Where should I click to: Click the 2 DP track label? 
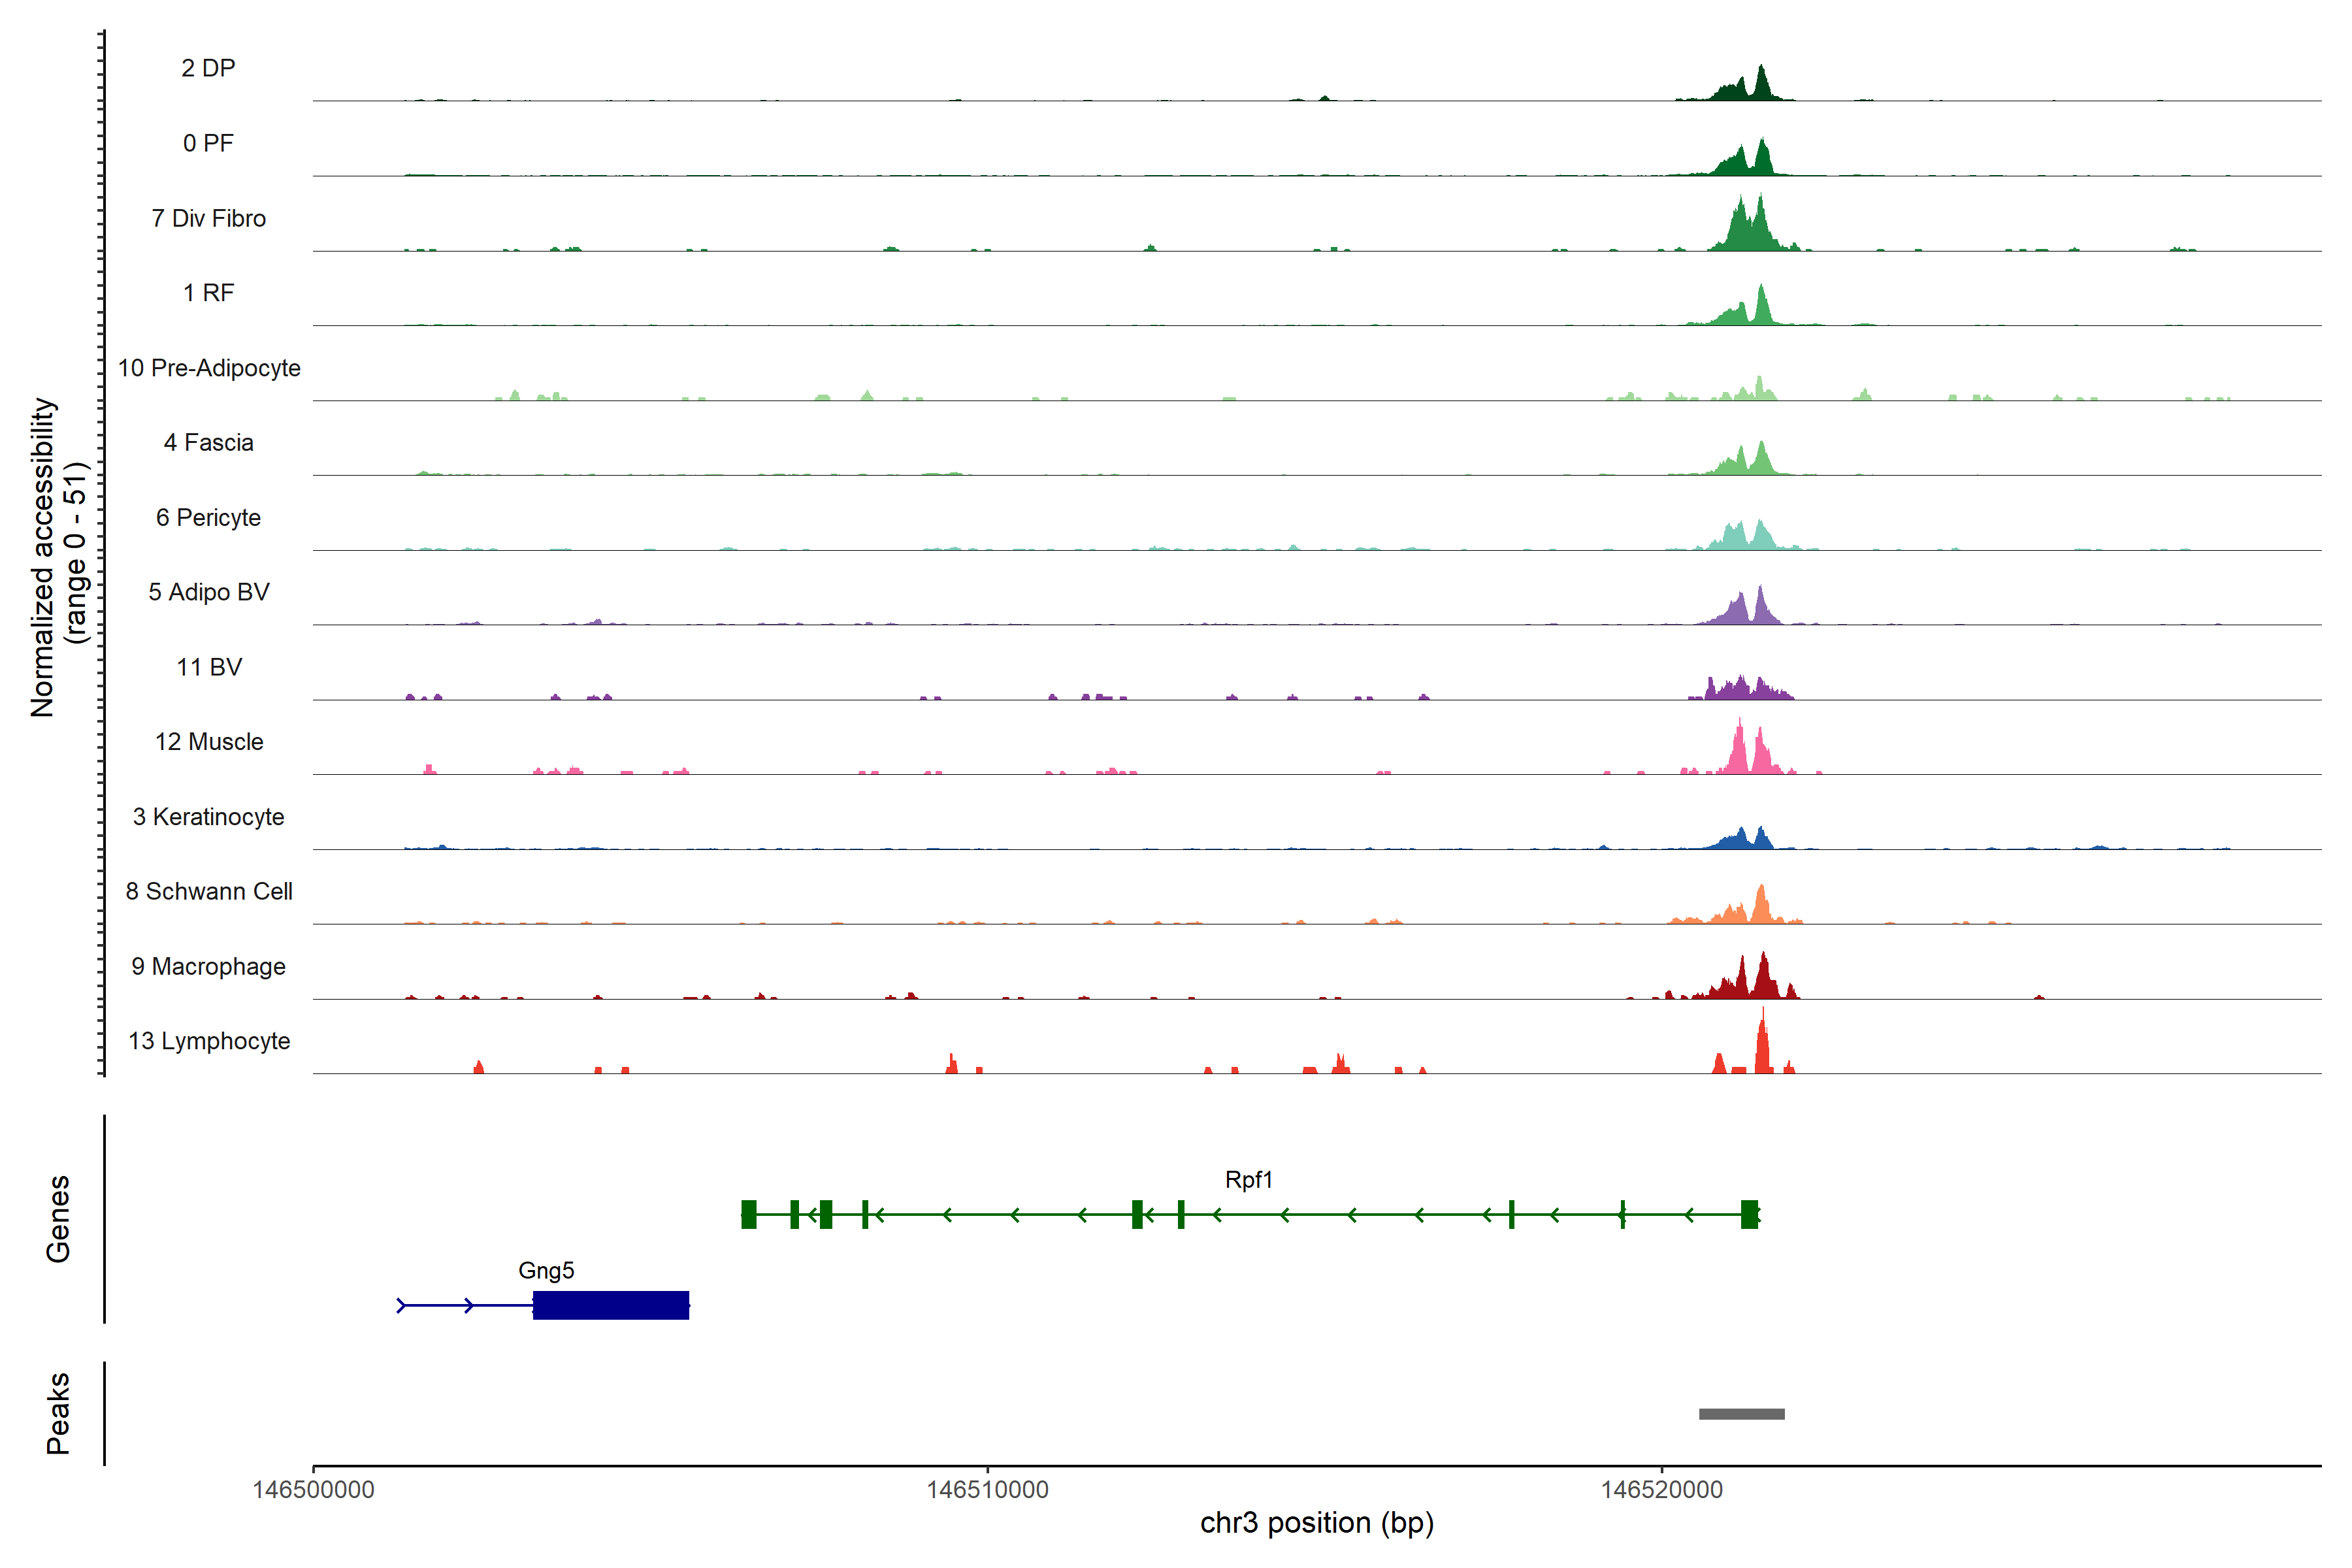pyautogui.click(x=208, y=68)
